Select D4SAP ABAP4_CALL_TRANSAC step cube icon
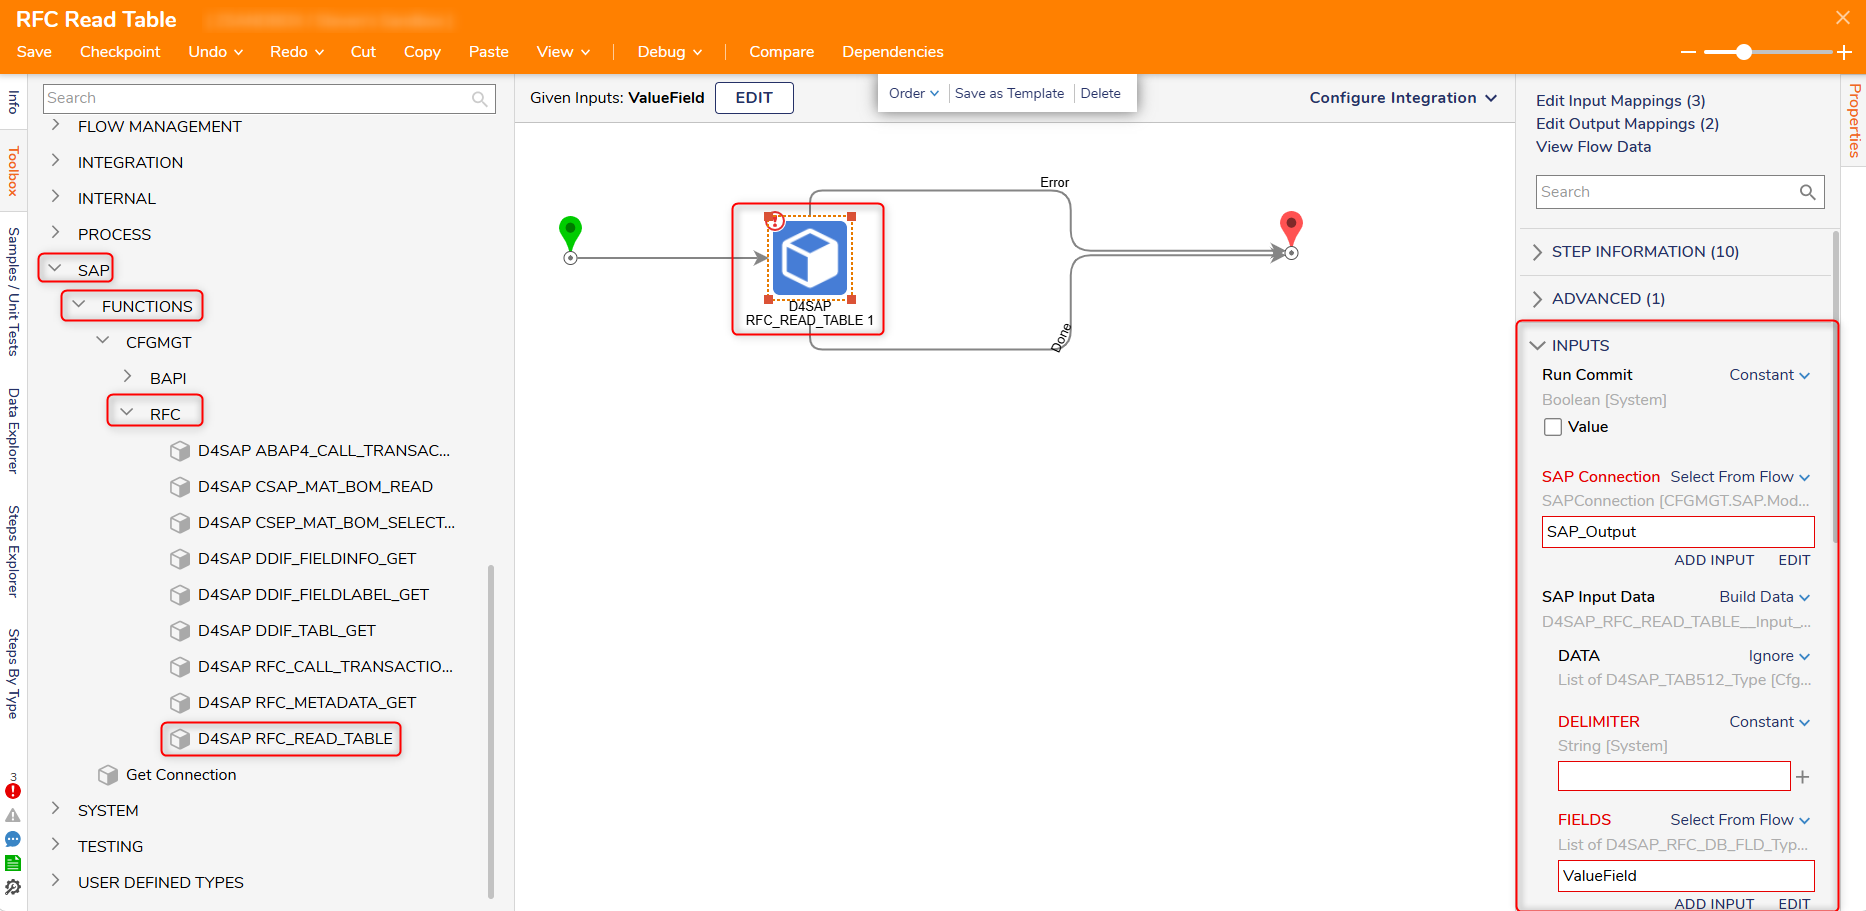The width and height of the screenshot is (1866, 911). coord(180,451)
